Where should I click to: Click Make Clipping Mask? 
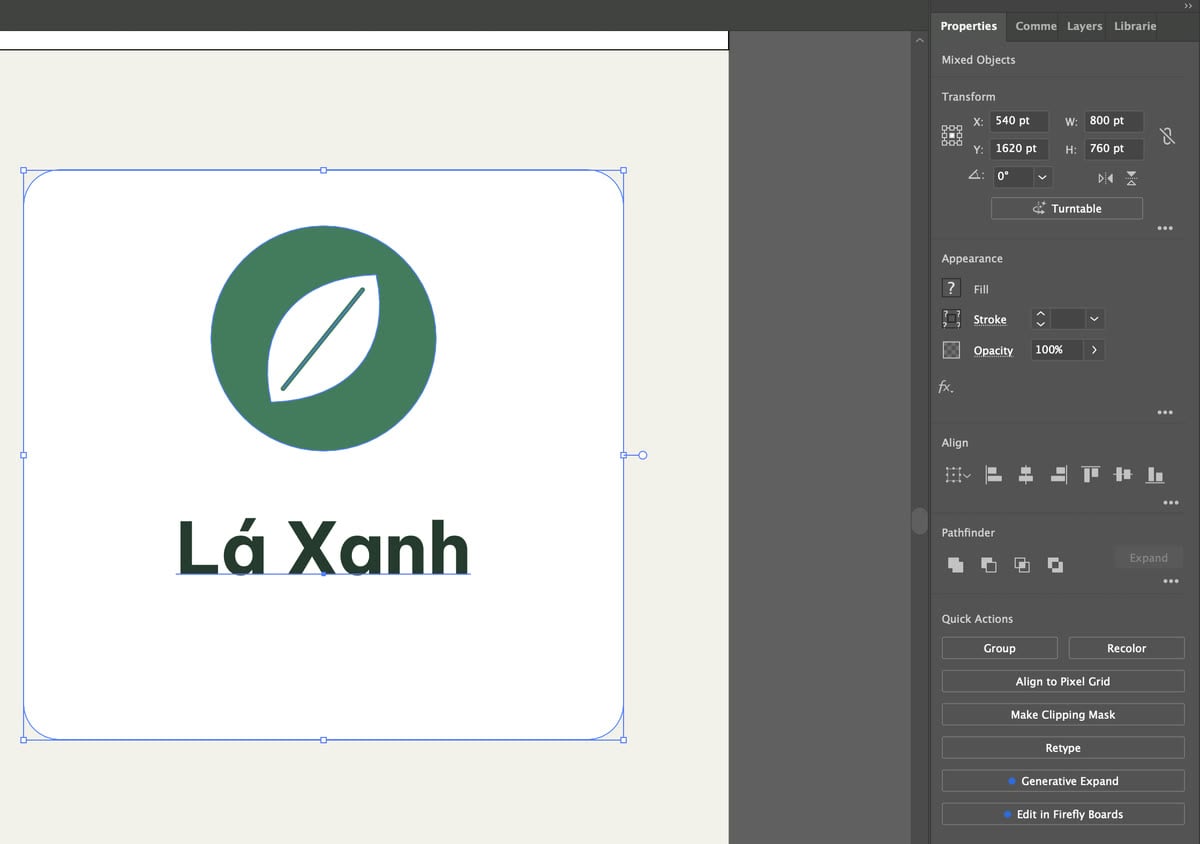point(1063,714)
